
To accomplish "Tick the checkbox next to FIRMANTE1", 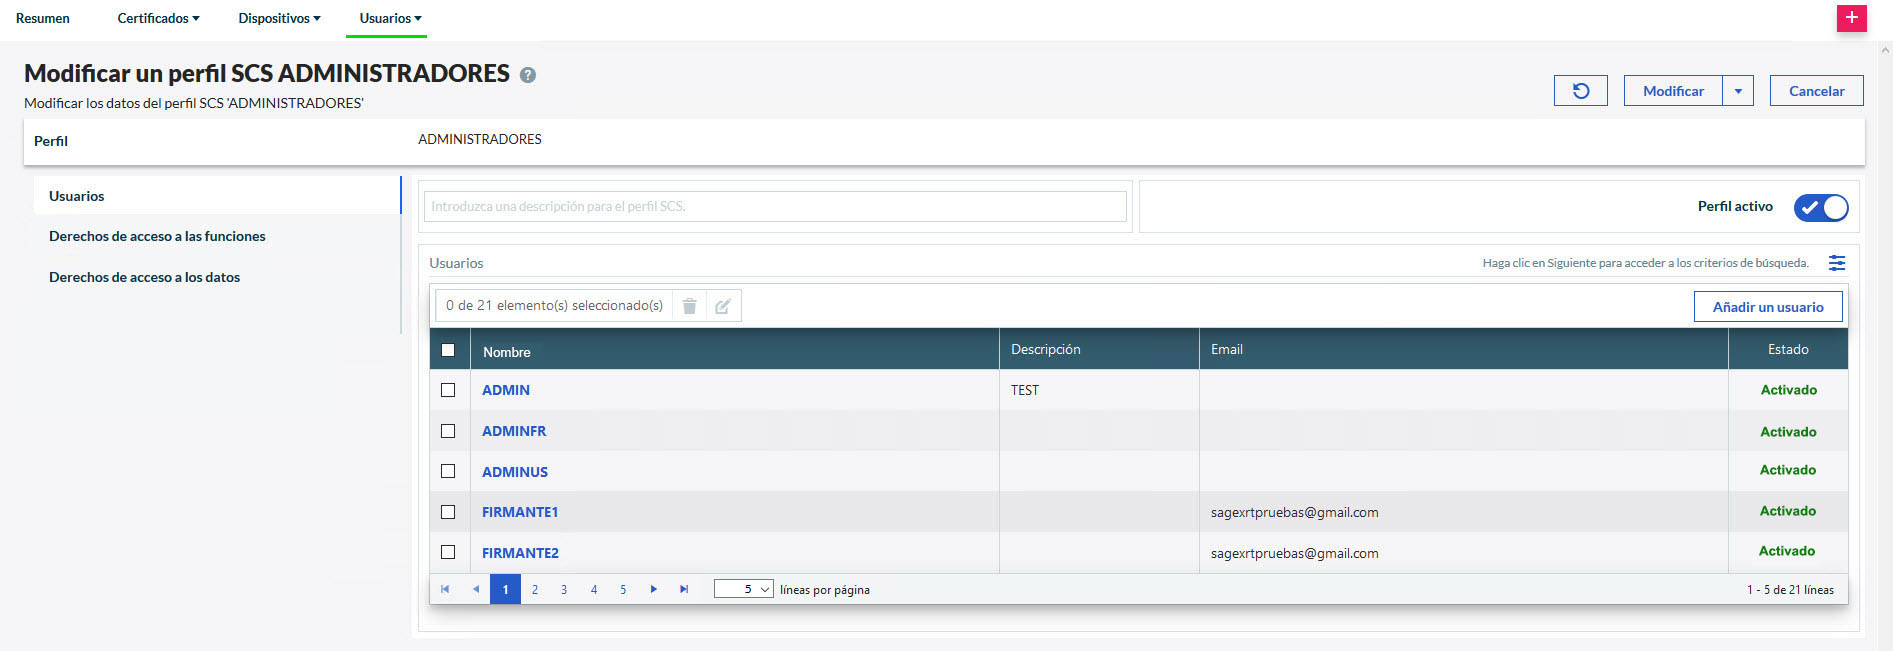I will pos(448,512).
